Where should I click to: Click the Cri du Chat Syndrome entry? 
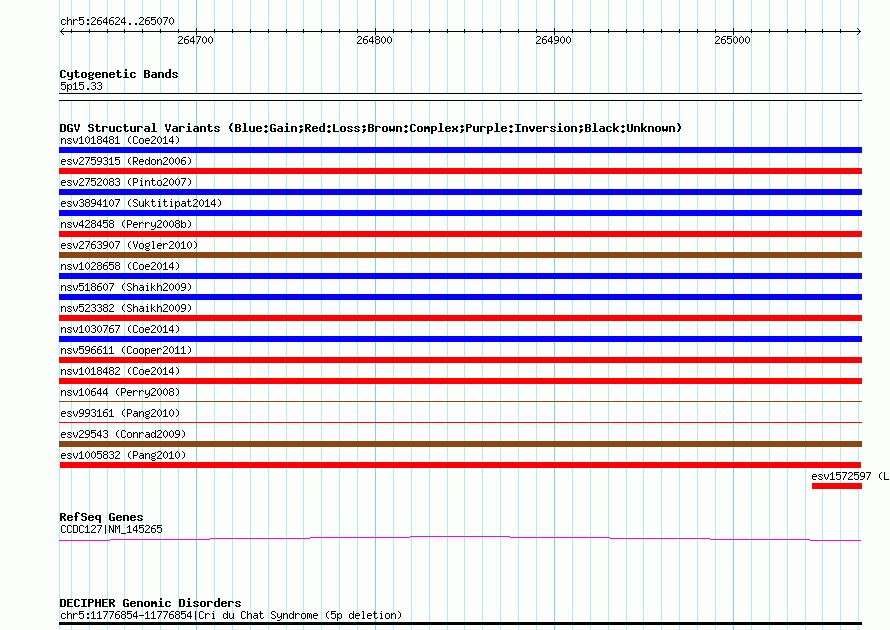tap(231, 615)
